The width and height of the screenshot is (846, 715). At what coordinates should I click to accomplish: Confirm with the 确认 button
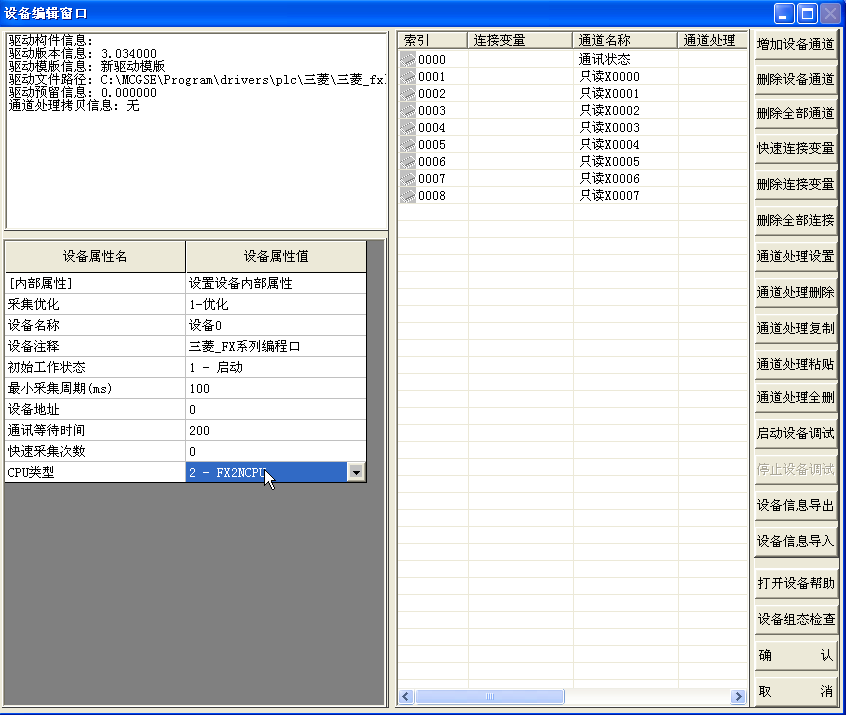coord(795,655)
